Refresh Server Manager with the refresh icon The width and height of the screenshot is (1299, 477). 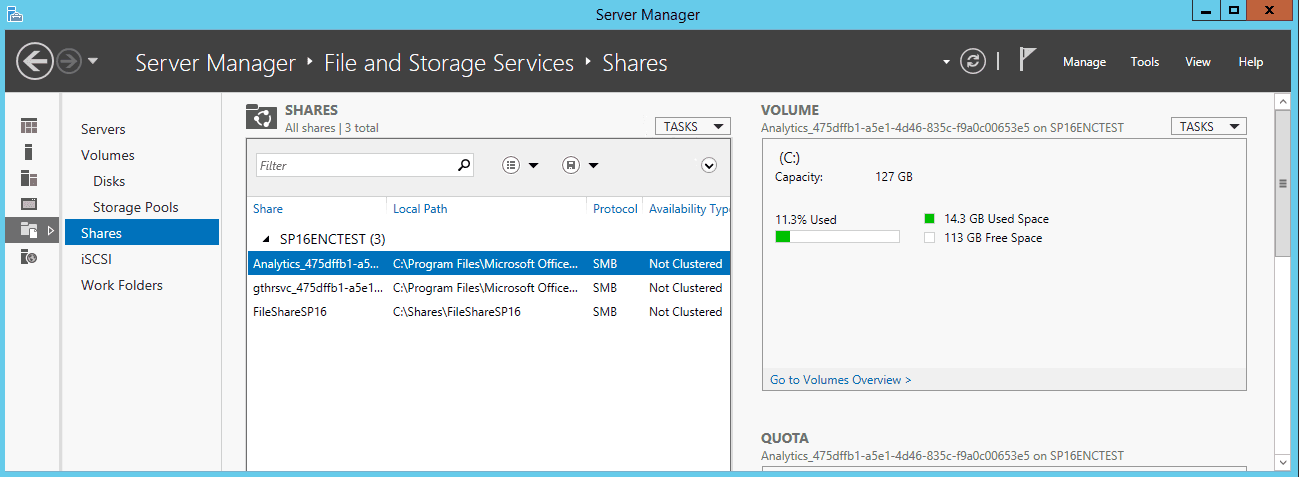972,61
